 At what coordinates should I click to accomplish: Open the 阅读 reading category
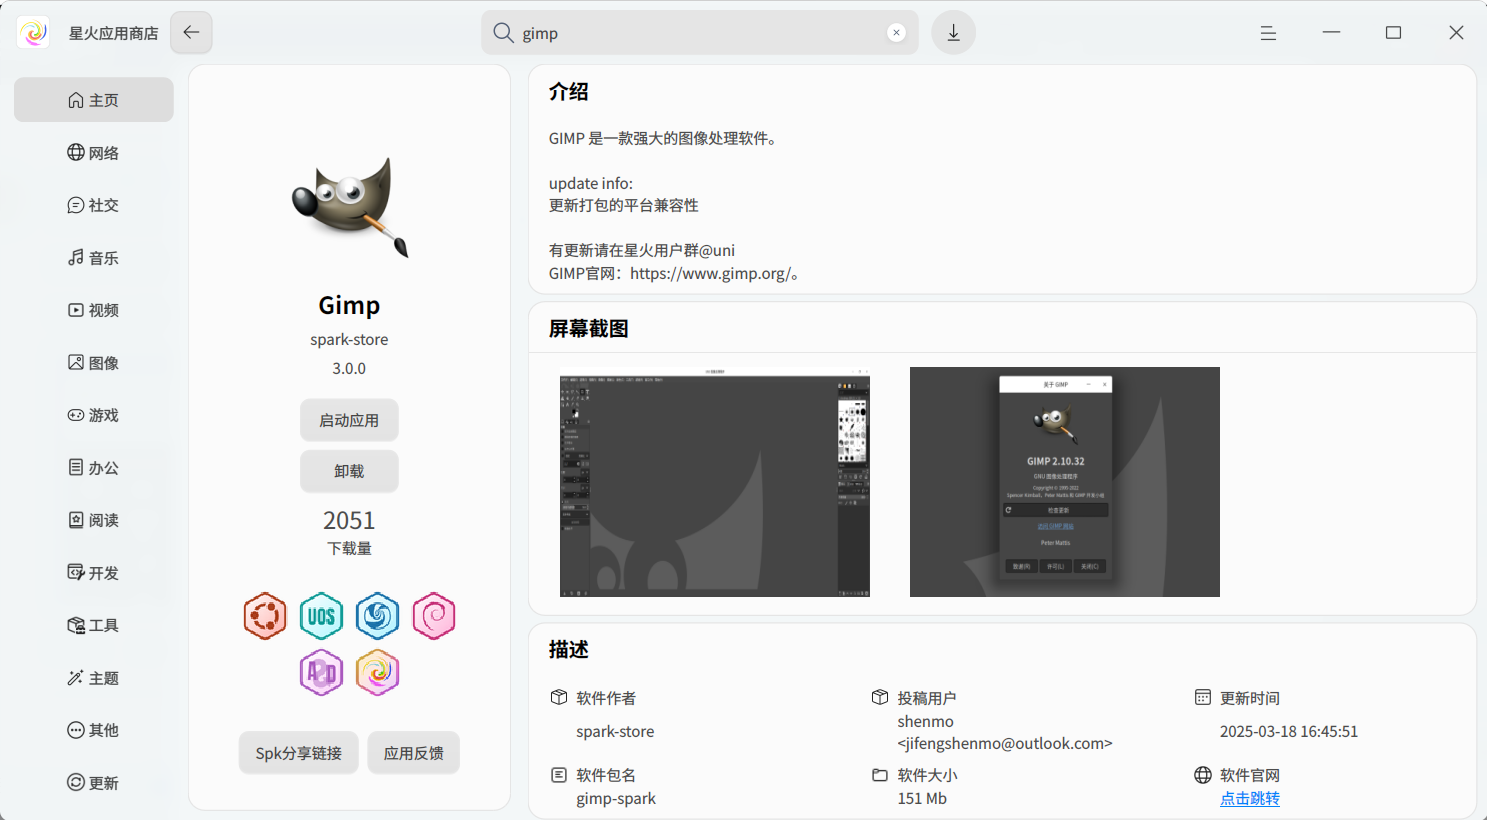[93, 520]
